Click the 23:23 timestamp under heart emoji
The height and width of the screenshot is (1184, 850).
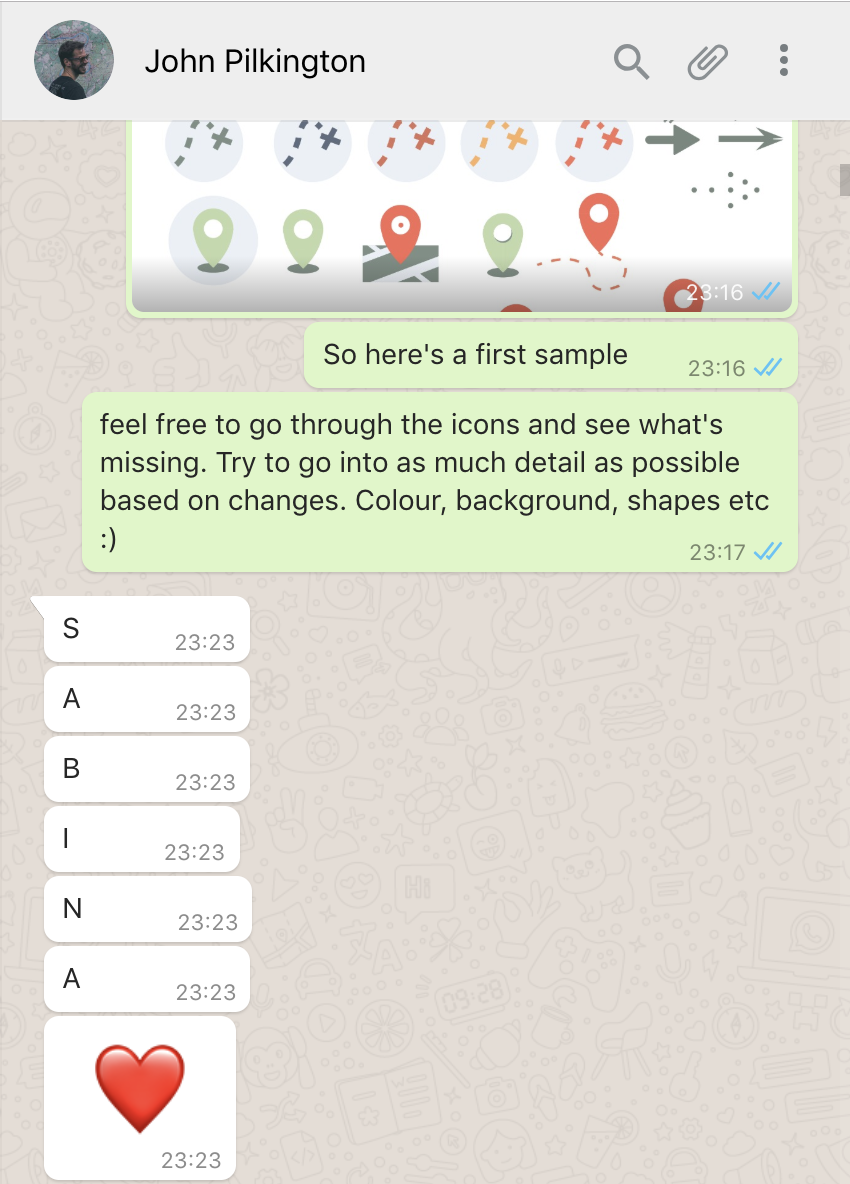(191, 1160)
